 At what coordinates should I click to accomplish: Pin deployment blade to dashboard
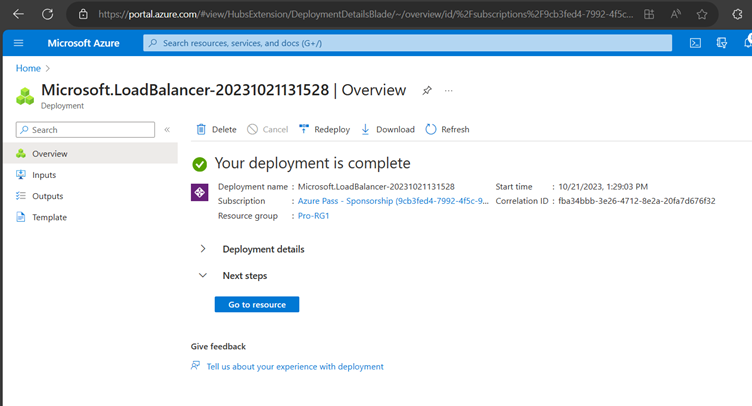(427, 90)
